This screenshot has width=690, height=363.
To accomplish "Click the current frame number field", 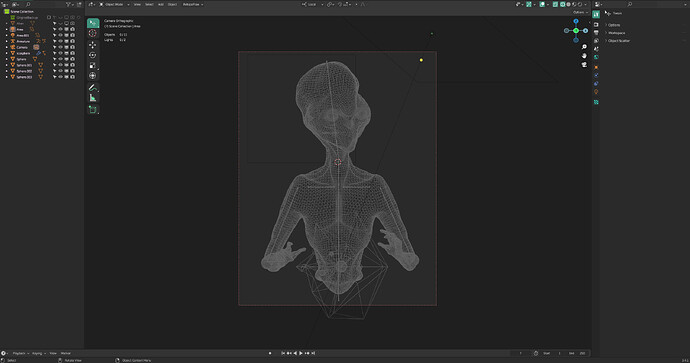I will pos(521,353).
